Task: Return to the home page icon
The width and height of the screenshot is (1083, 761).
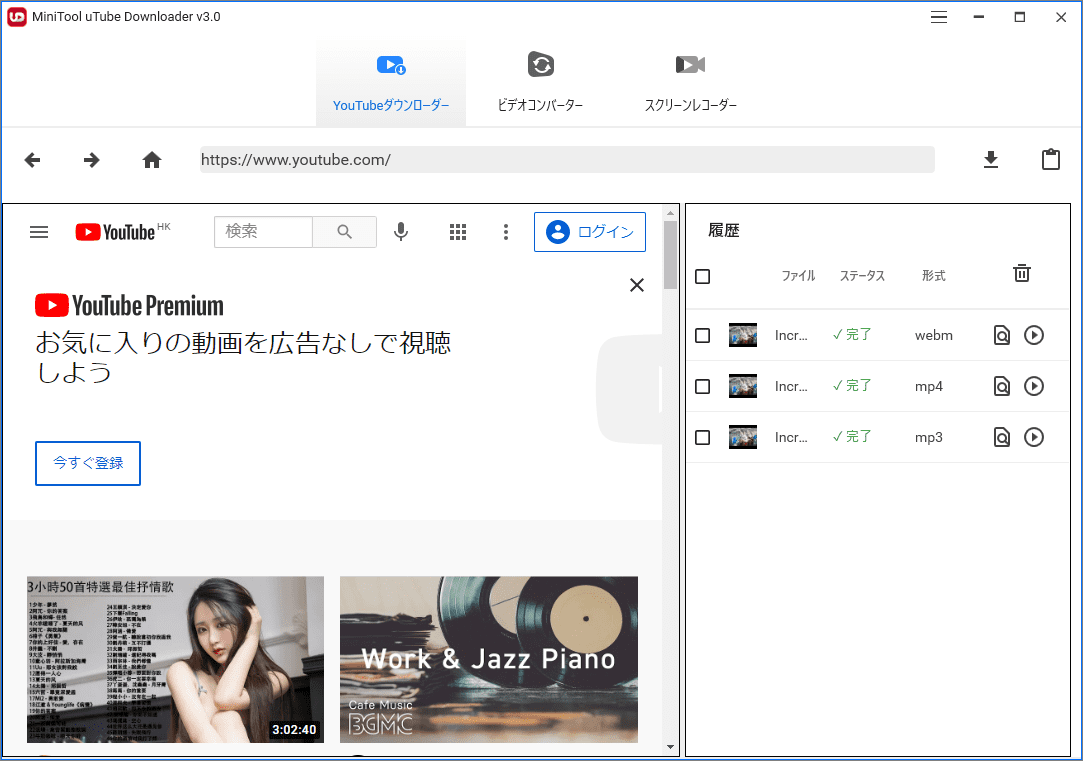Action: click(152, 160)
